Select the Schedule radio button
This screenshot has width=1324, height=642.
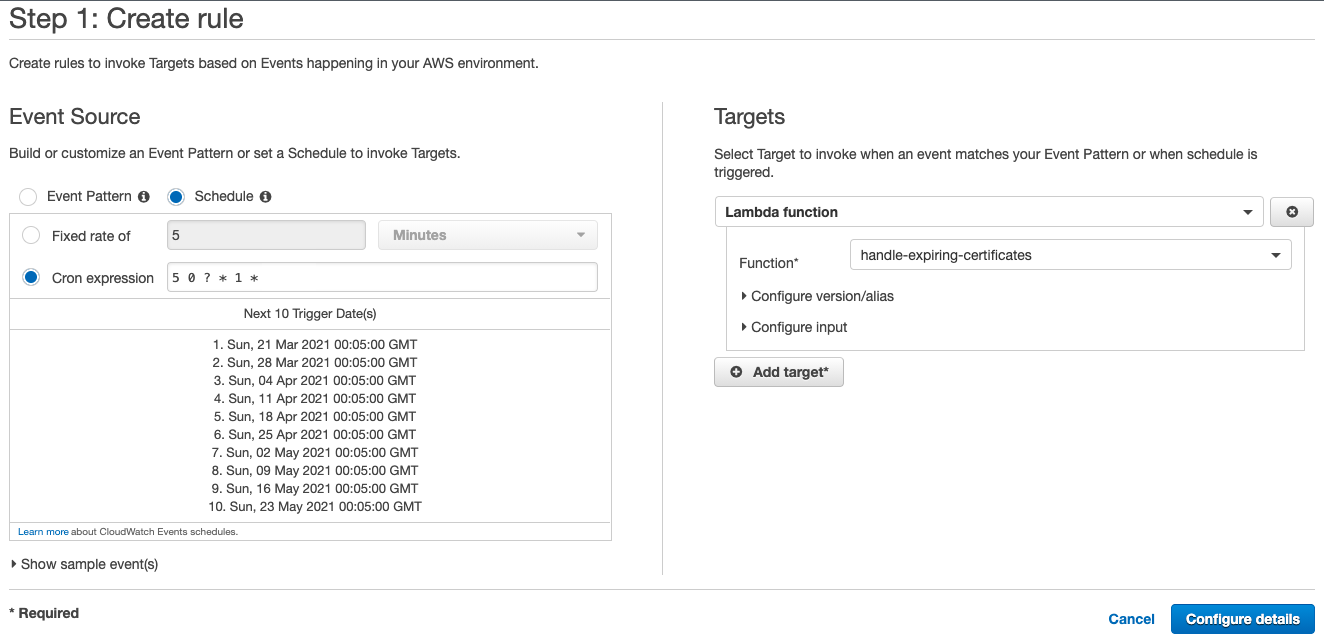click(177, 196)
